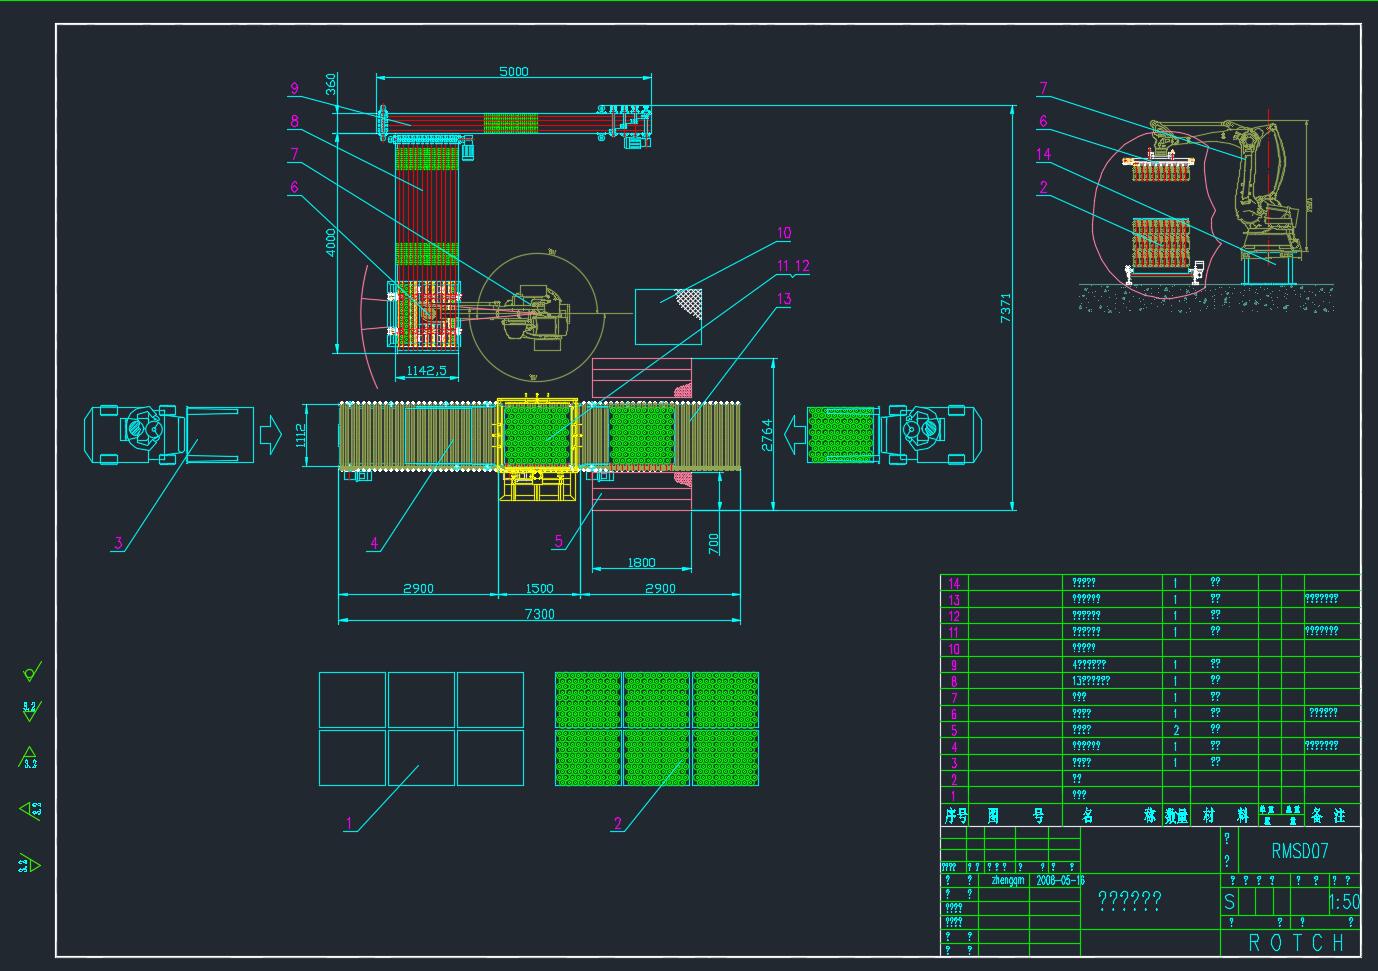Click the rectangle with hatched corner labeled 10
The width and height of the screenshot is (1378, 971).
pos(667,316)
